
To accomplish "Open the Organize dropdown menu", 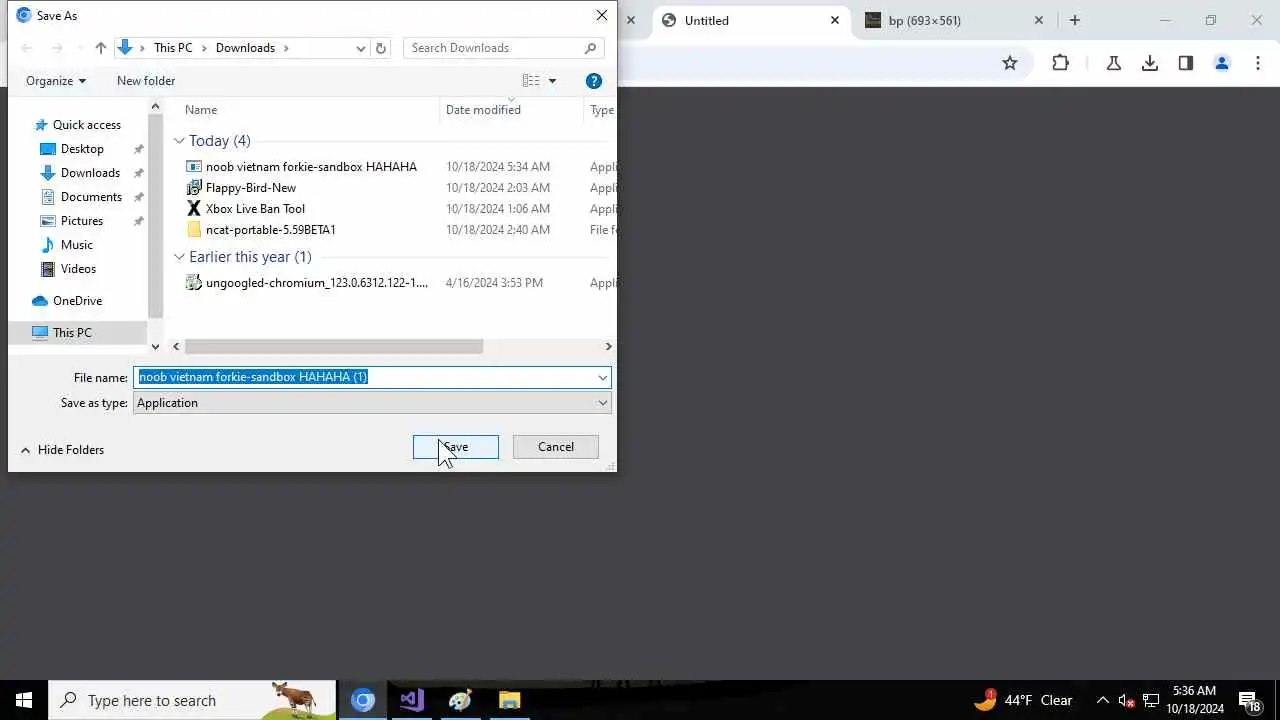I will tap(56, 81).
